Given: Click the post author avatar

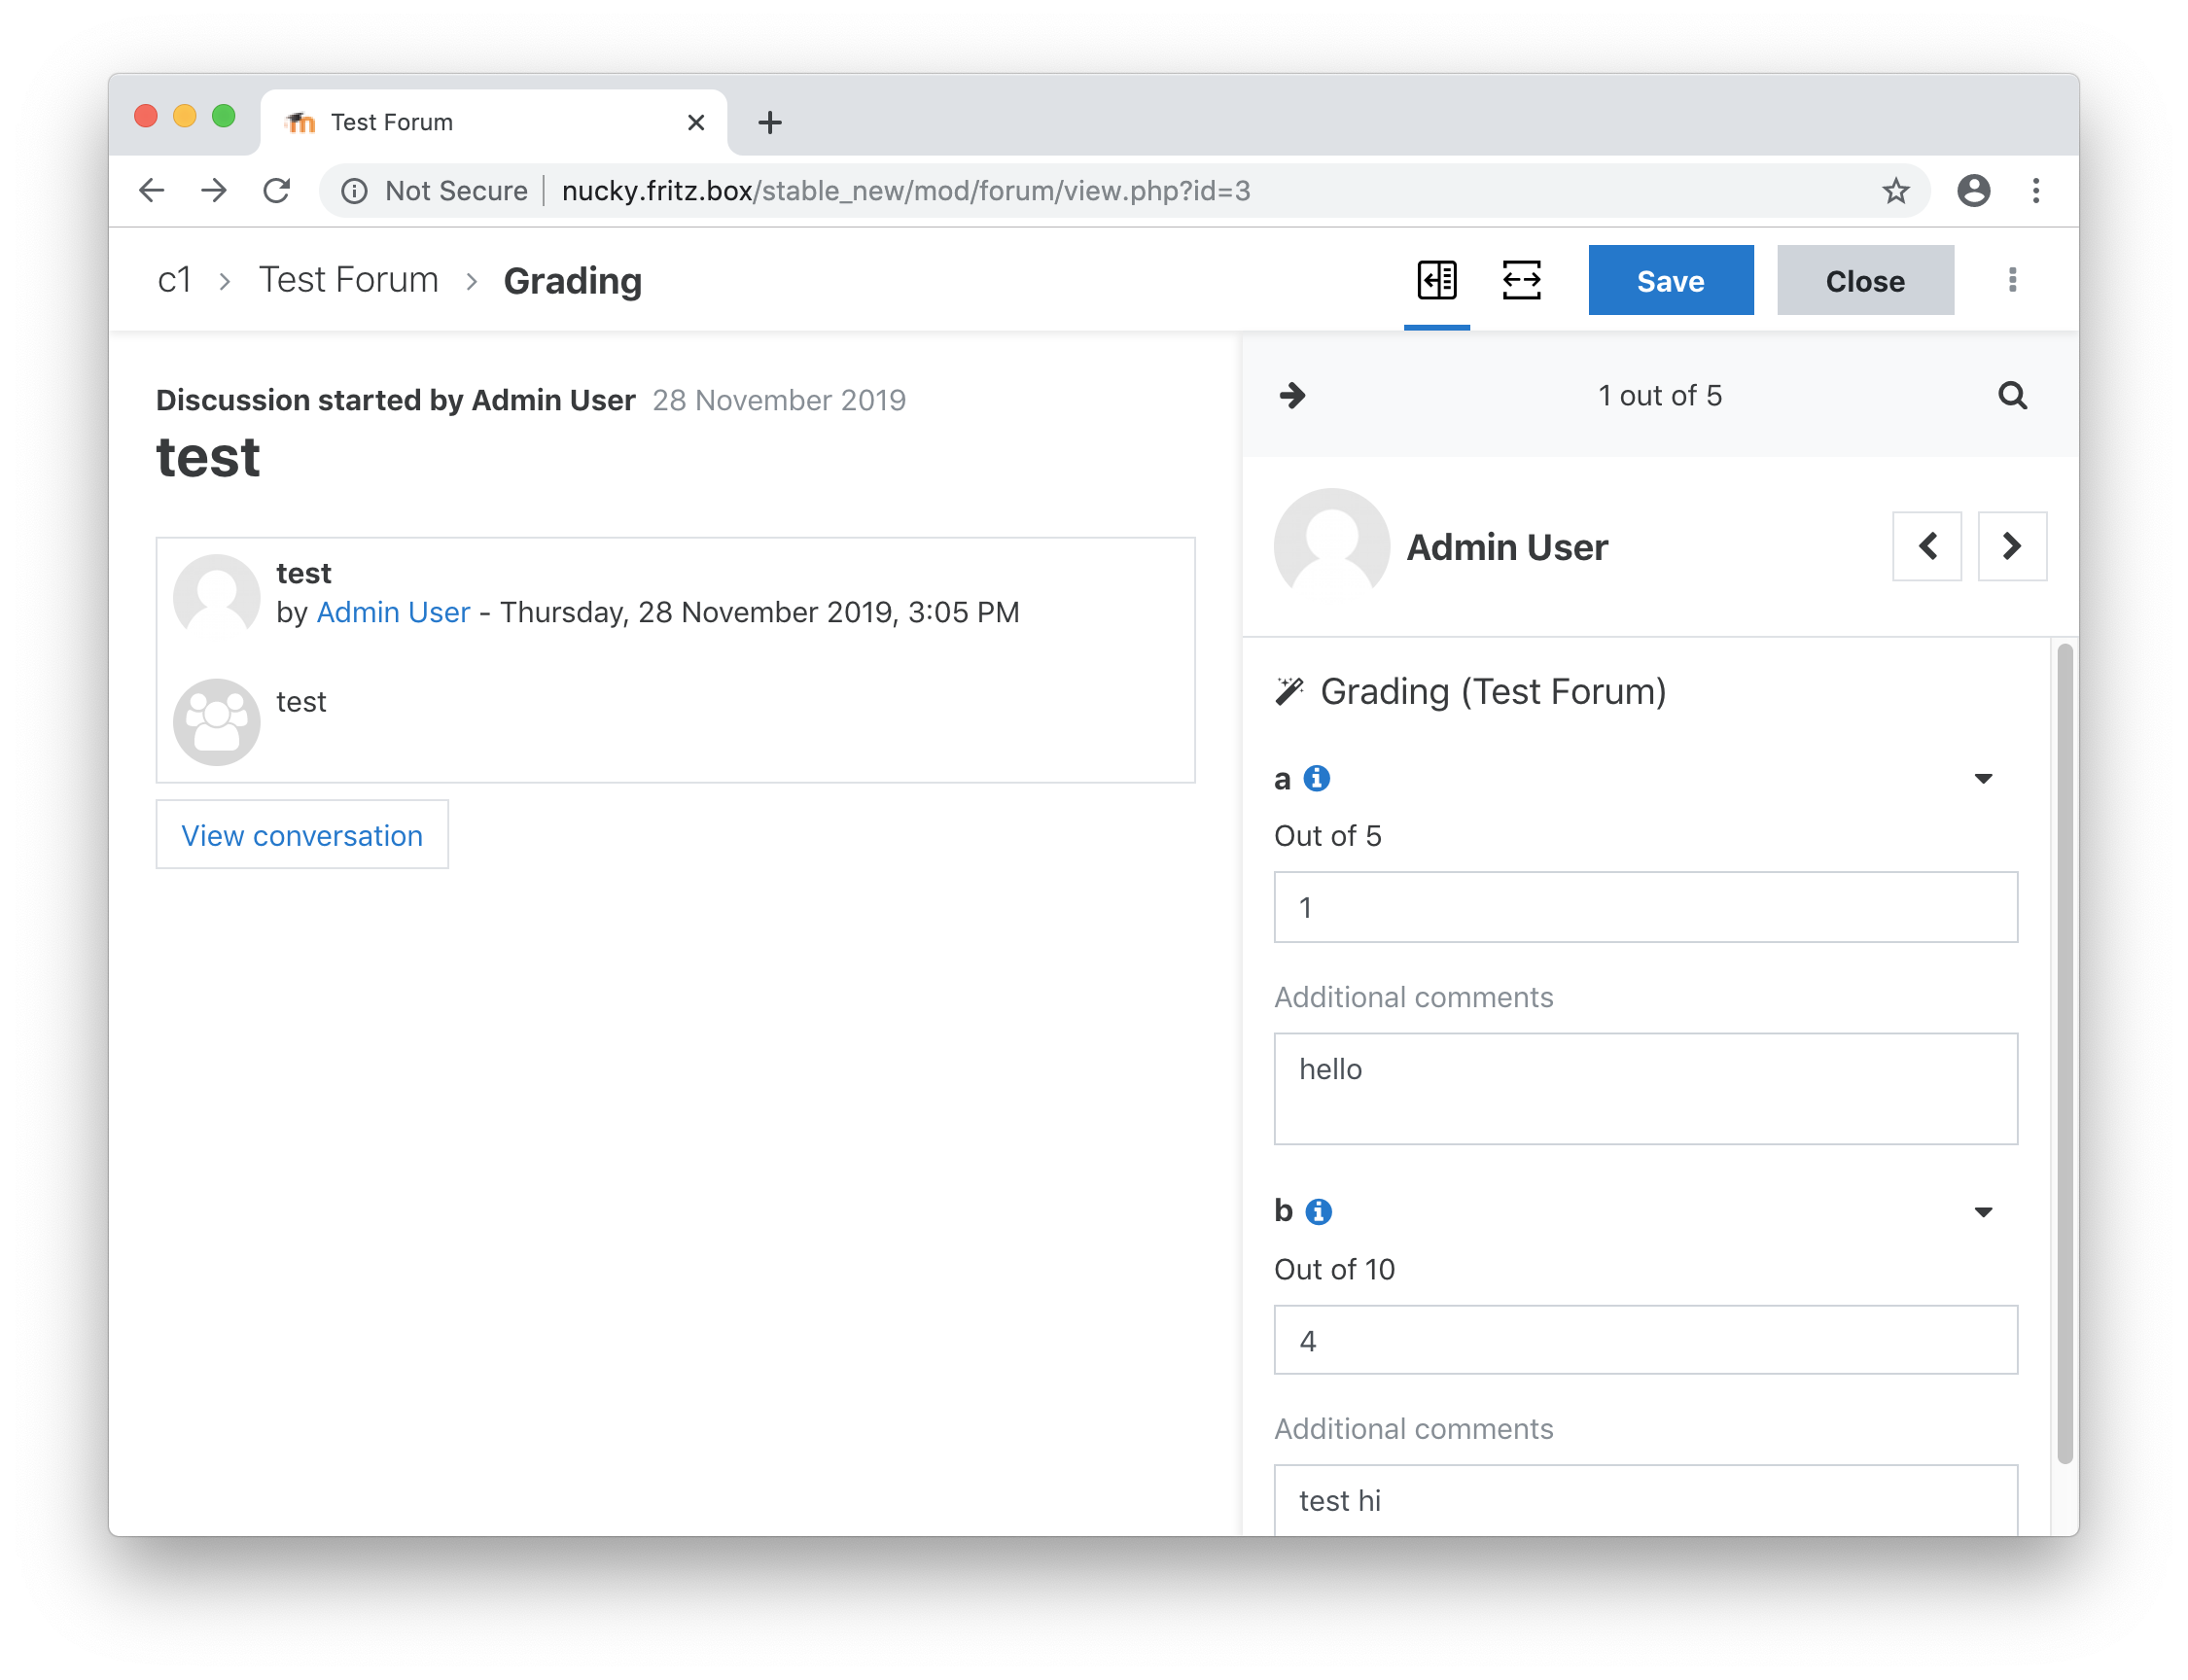Looking at the screenshot, I should coord(216,597).
